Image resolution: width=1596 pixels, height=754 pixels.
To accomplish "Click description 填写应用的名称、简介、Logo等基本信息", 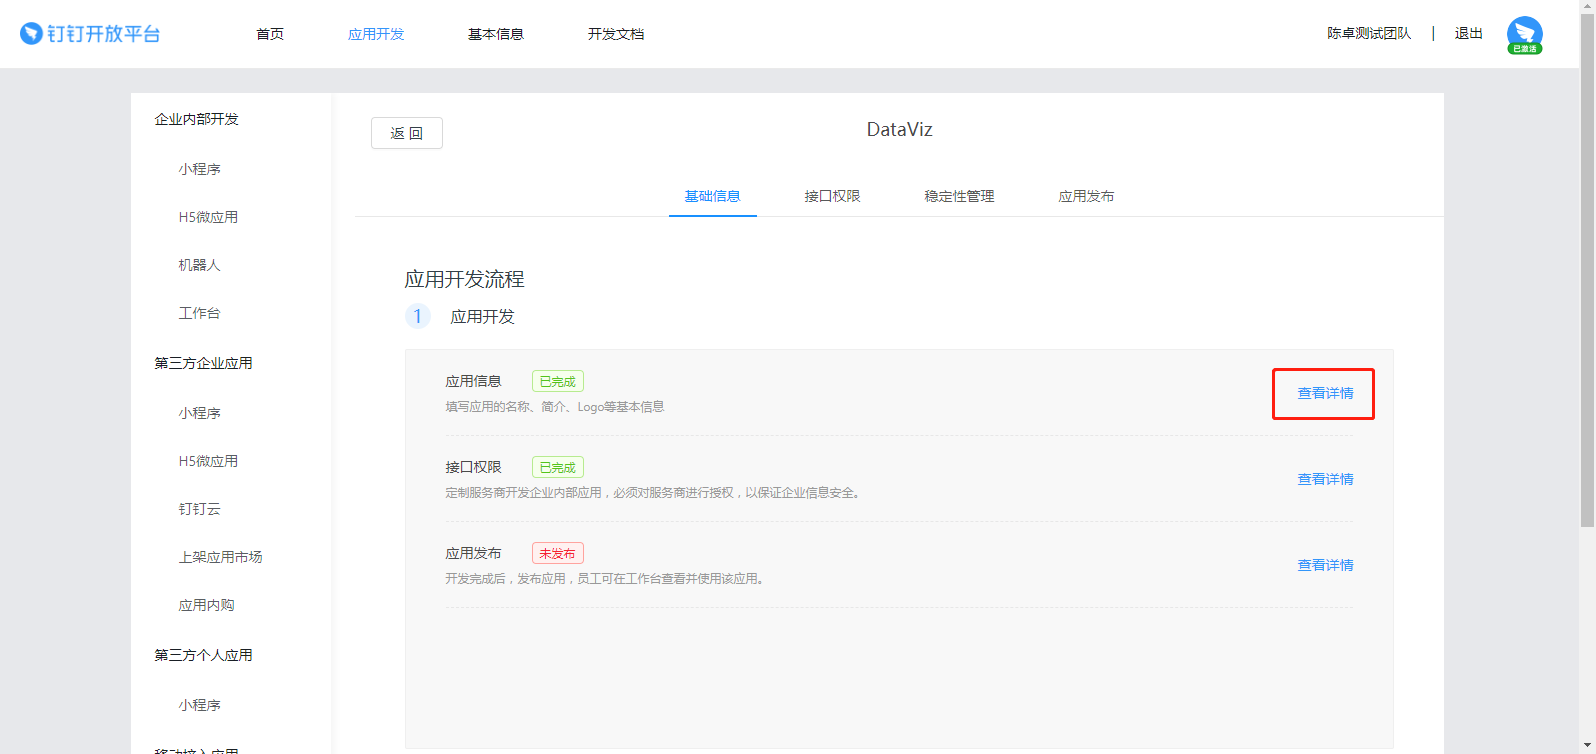I will (555, 407).
